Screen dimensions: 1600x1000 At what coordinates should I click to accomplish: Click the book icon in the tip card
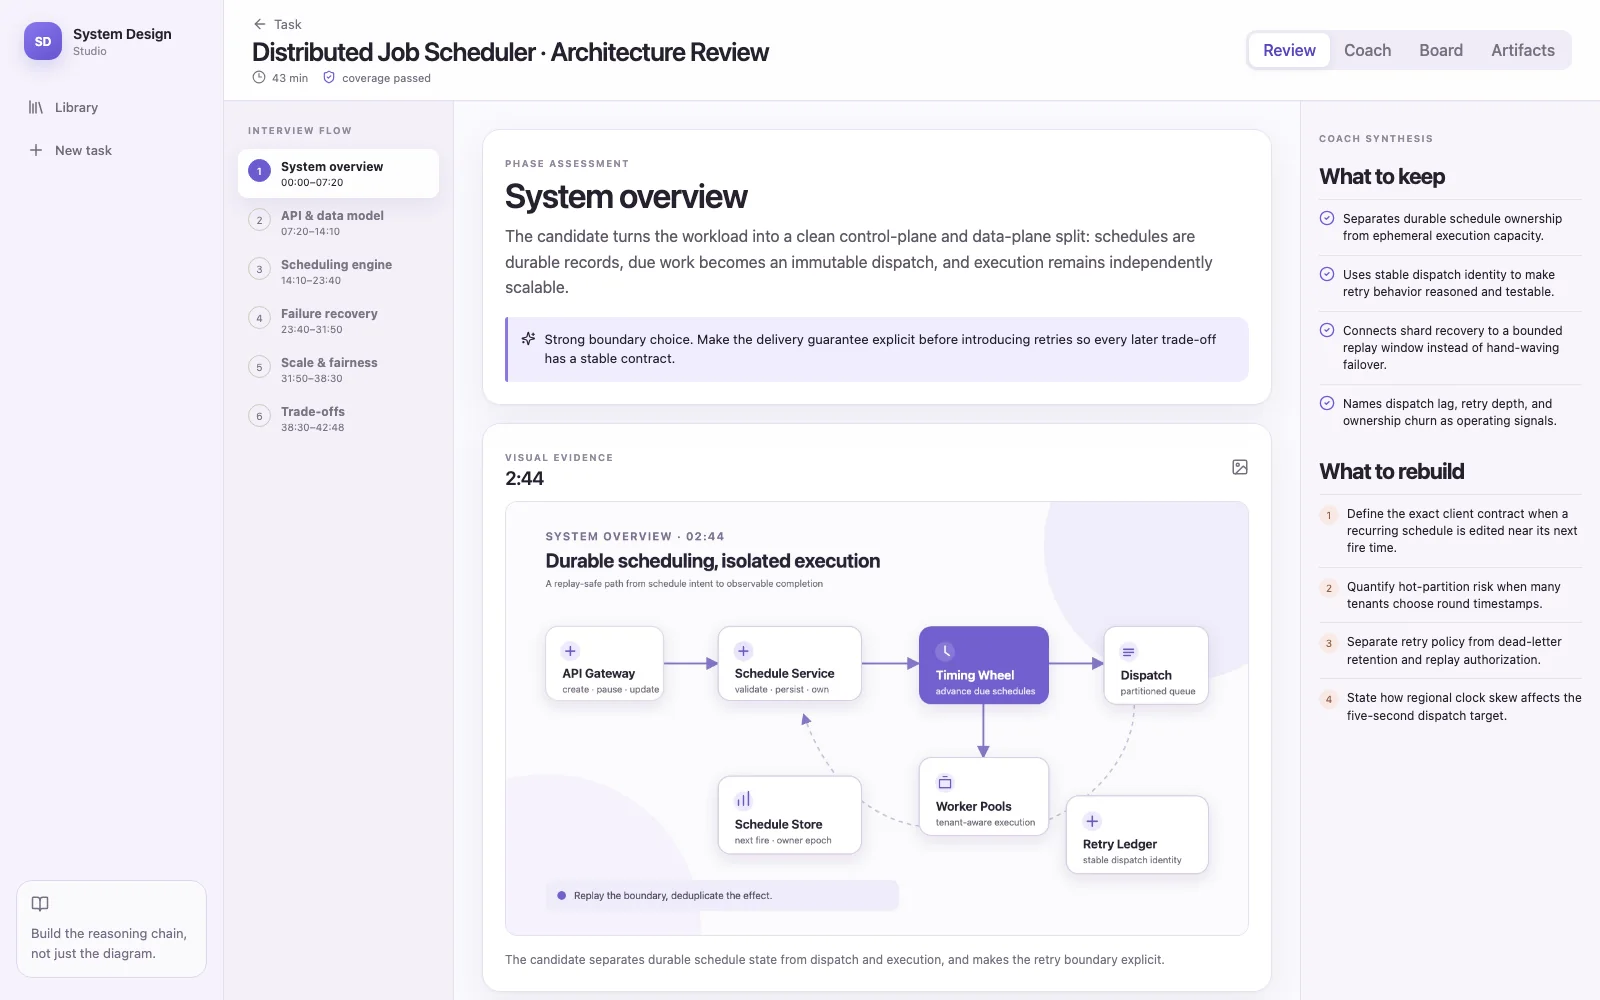40,904
